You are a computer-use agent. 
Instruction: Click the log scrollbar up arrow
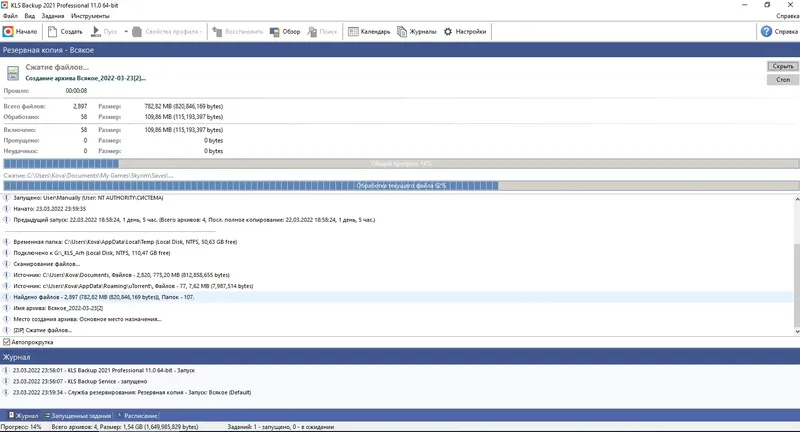click(x=796, y=199)
